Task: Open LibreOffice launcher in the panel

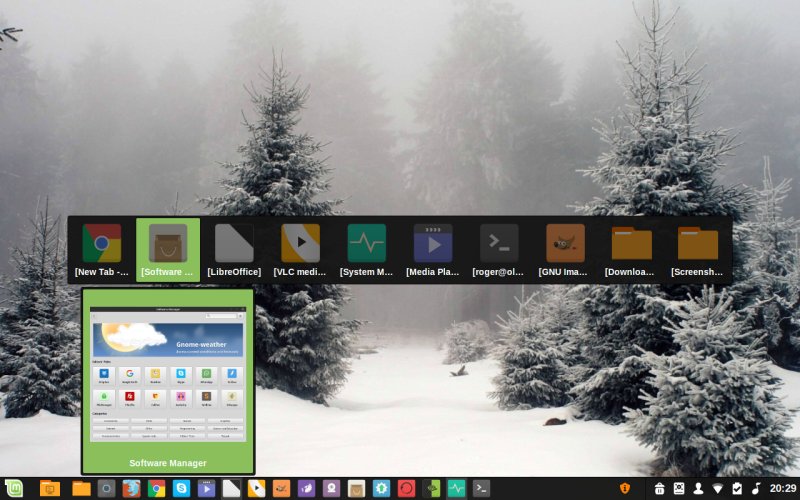Action: 231,489
